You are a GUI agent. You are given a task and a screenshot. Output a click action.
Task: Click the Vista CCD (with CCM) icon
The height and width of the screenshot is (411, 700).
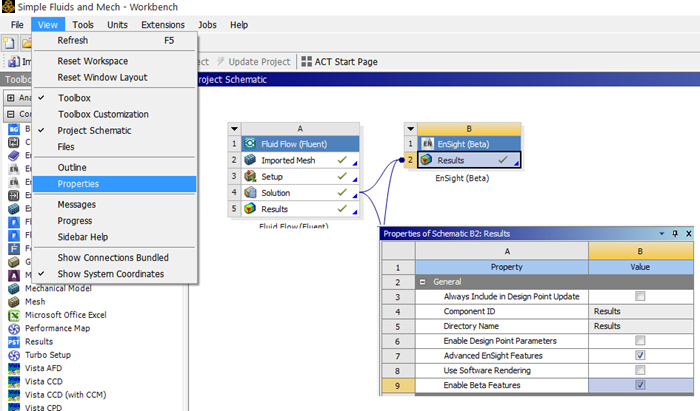pyautogui.click(x=14, y=395)
